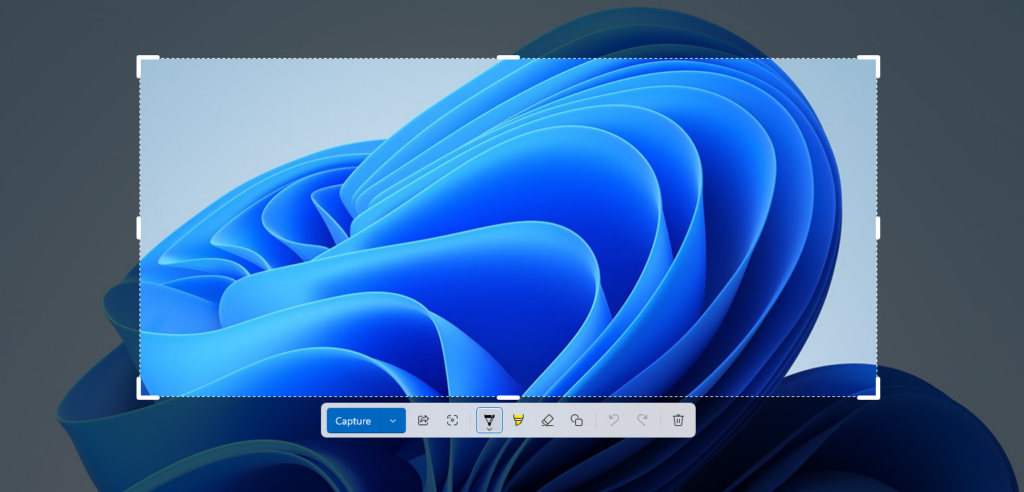Click the blue Capture button

coord(353,421)
